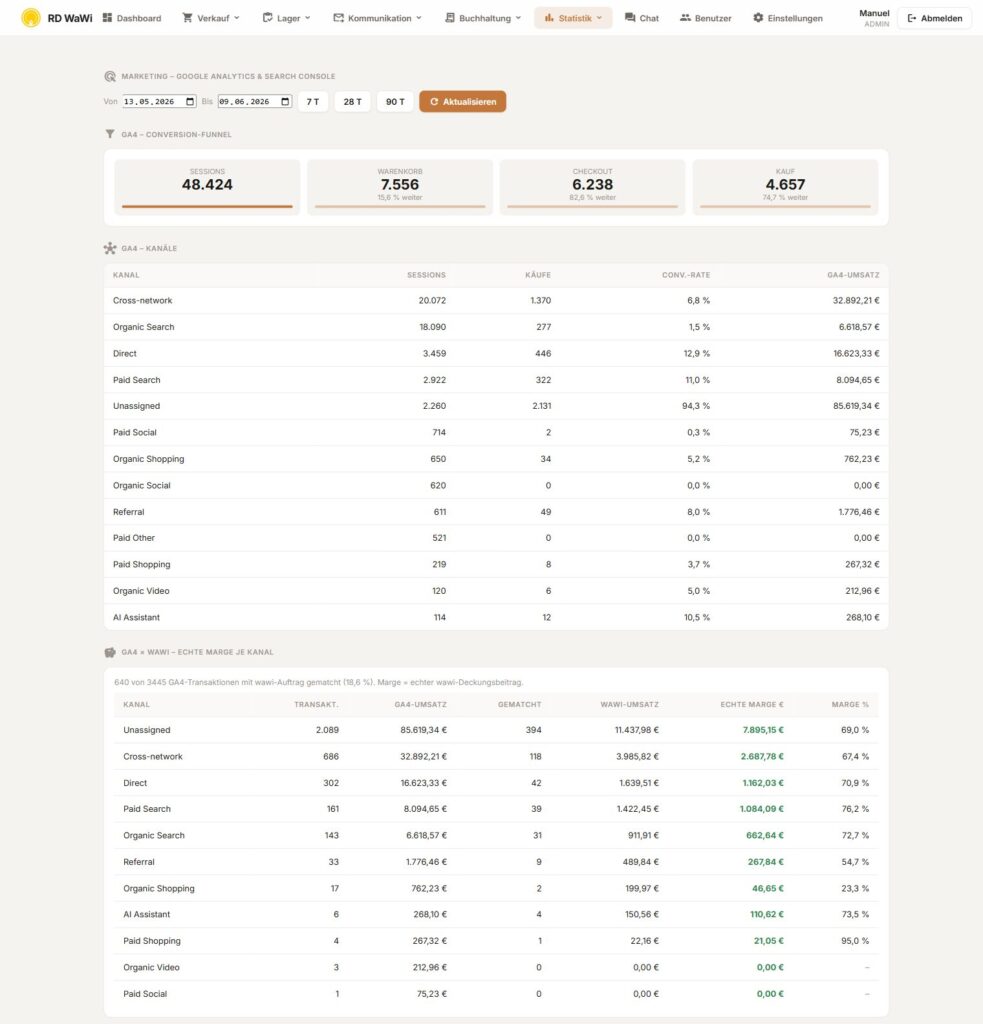983x1024 pixels.
Task: Click the Benutzer people icon
Action: coord(685,18)
